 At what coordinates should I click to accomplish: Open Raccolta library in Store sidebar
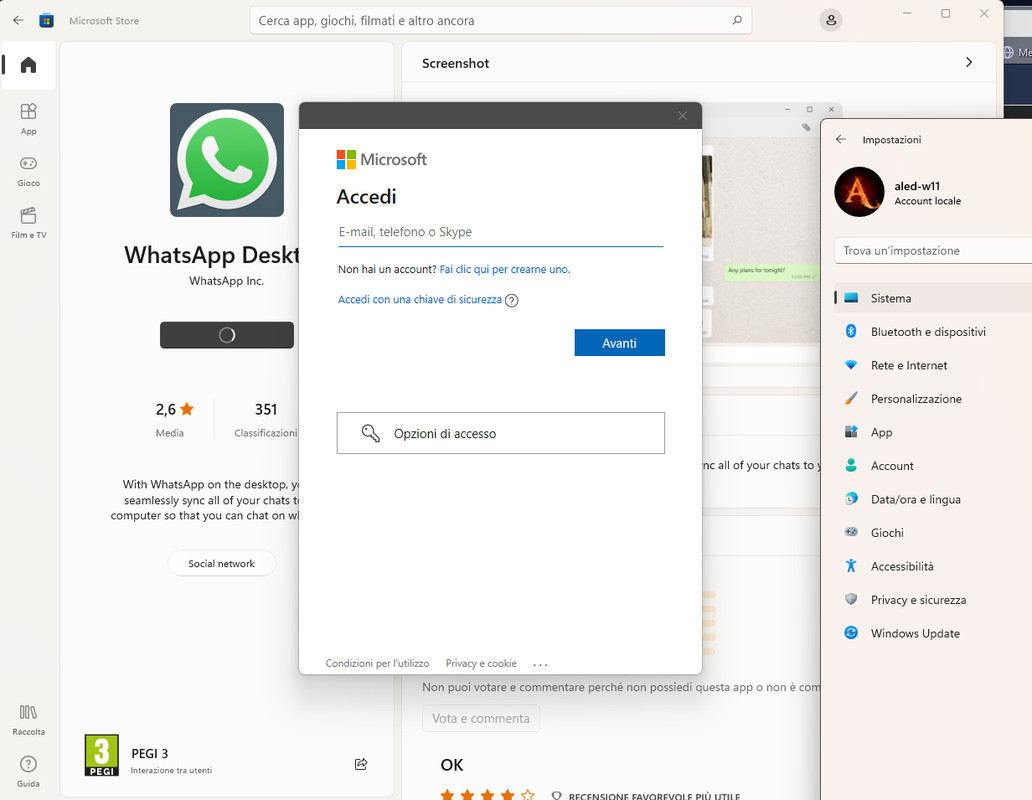tap(28, 720)
